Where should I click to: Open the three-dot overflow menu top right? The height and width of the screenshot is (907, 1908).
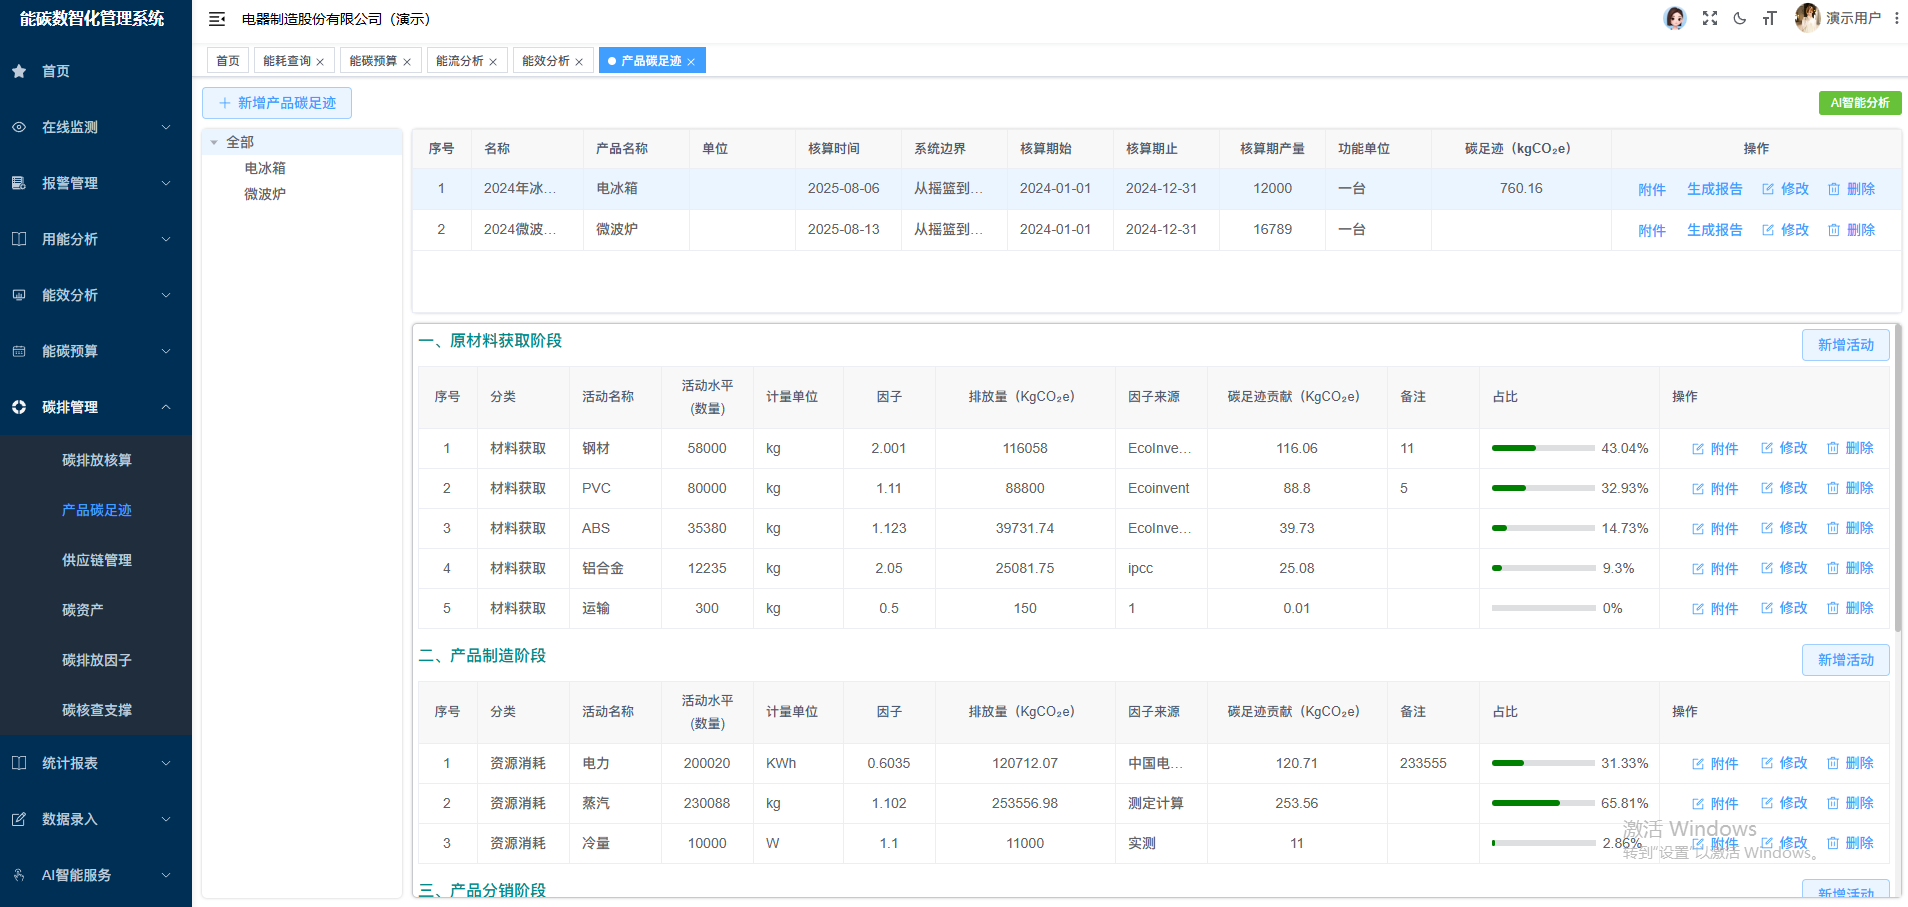click(x=1897, y=18)
